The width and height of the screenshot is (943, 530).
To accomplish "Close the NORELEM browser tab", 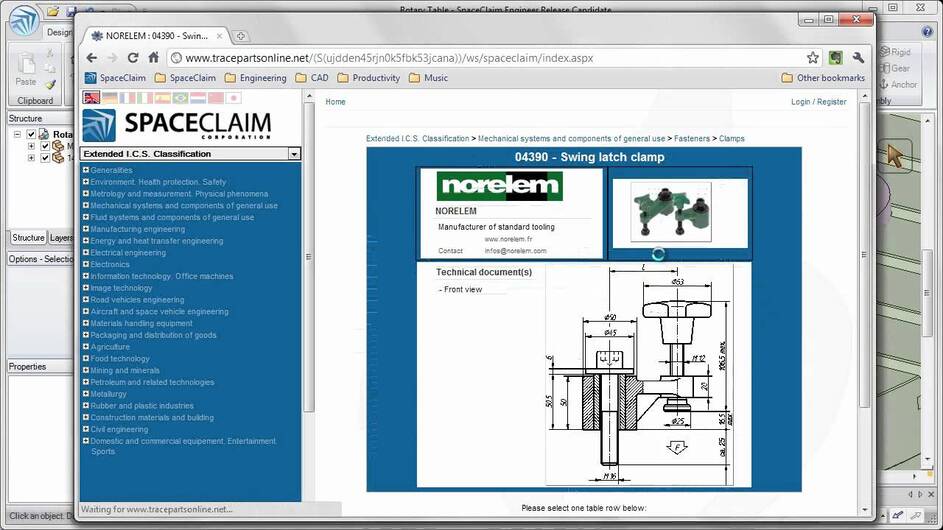I will pyautogui.click(x=220, y=36).
